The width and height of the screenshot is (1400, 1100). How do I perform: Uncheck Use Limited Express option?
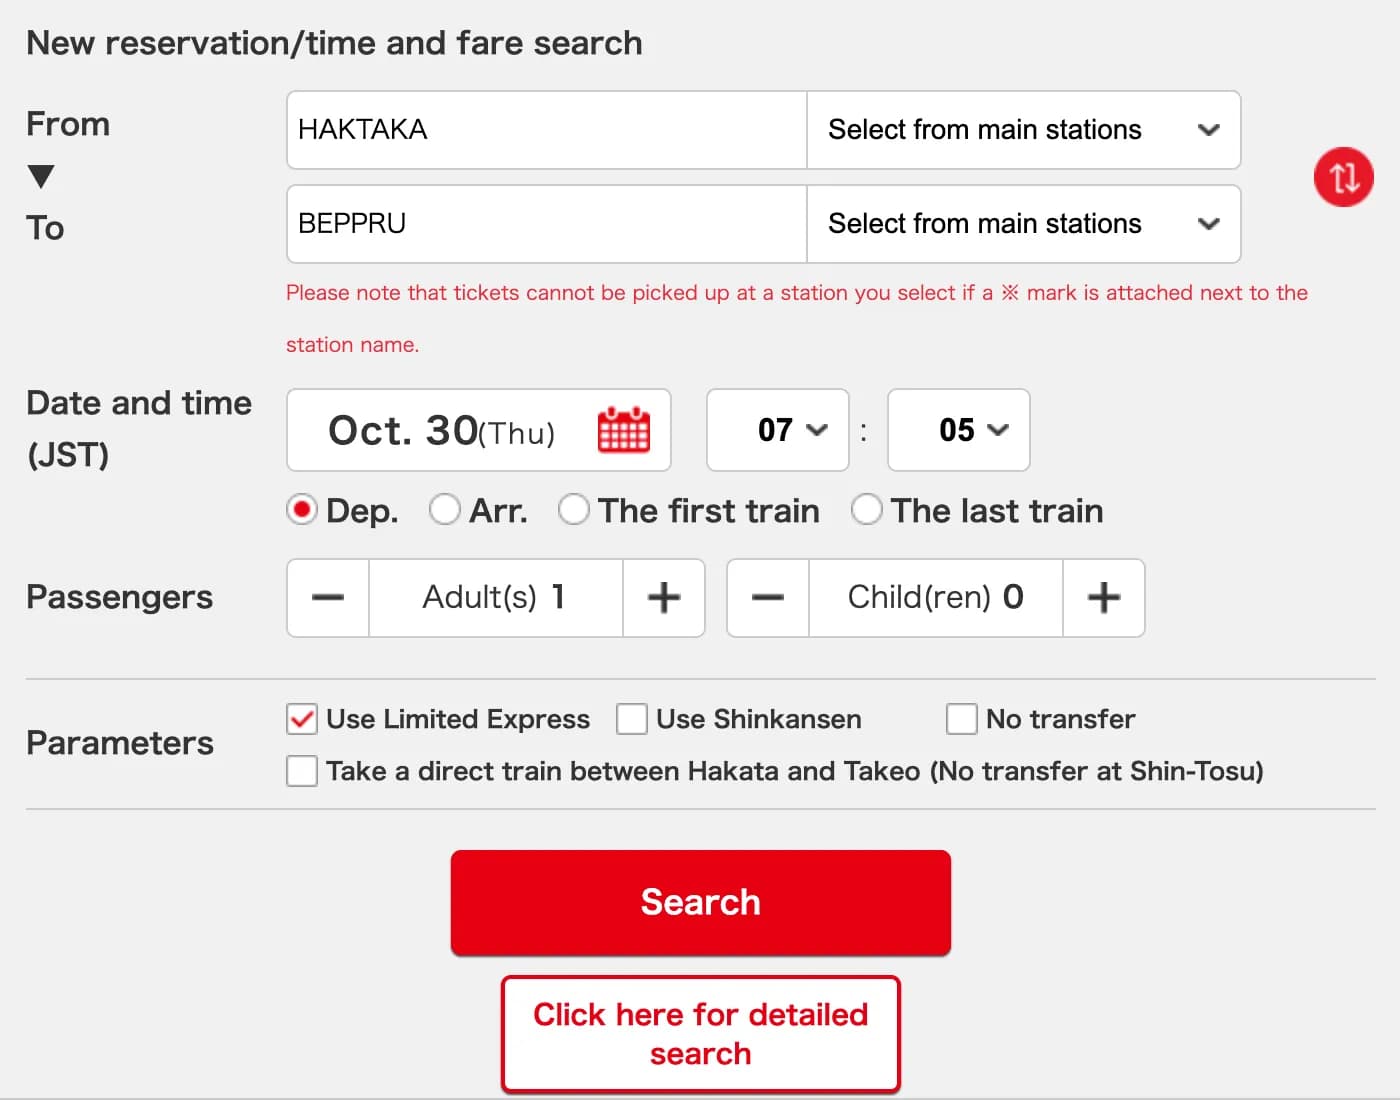[x=301, y=719]
